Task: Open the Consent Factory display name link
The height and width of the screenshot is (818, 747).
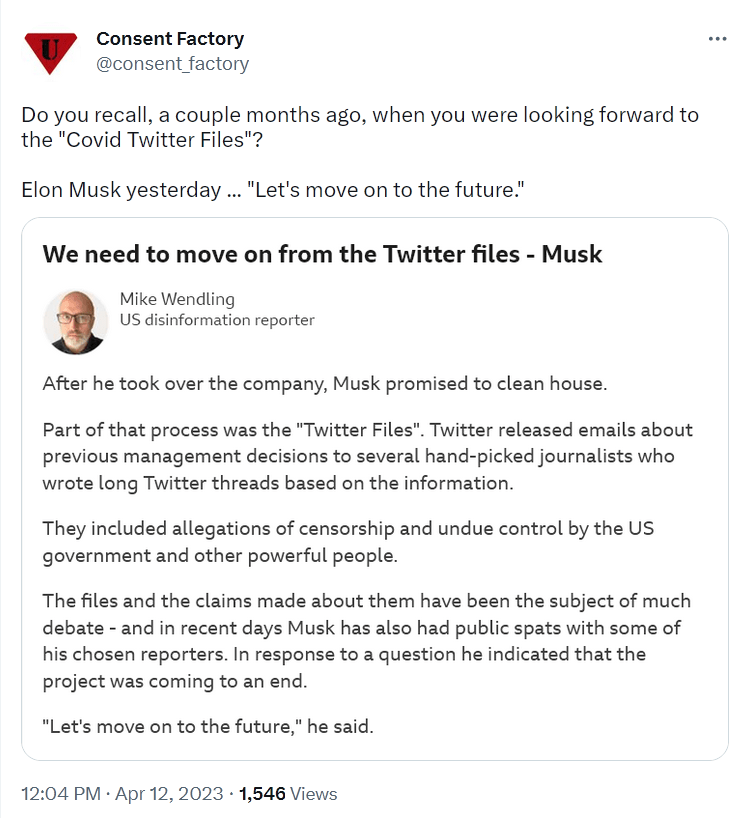Action: point(170,39)
